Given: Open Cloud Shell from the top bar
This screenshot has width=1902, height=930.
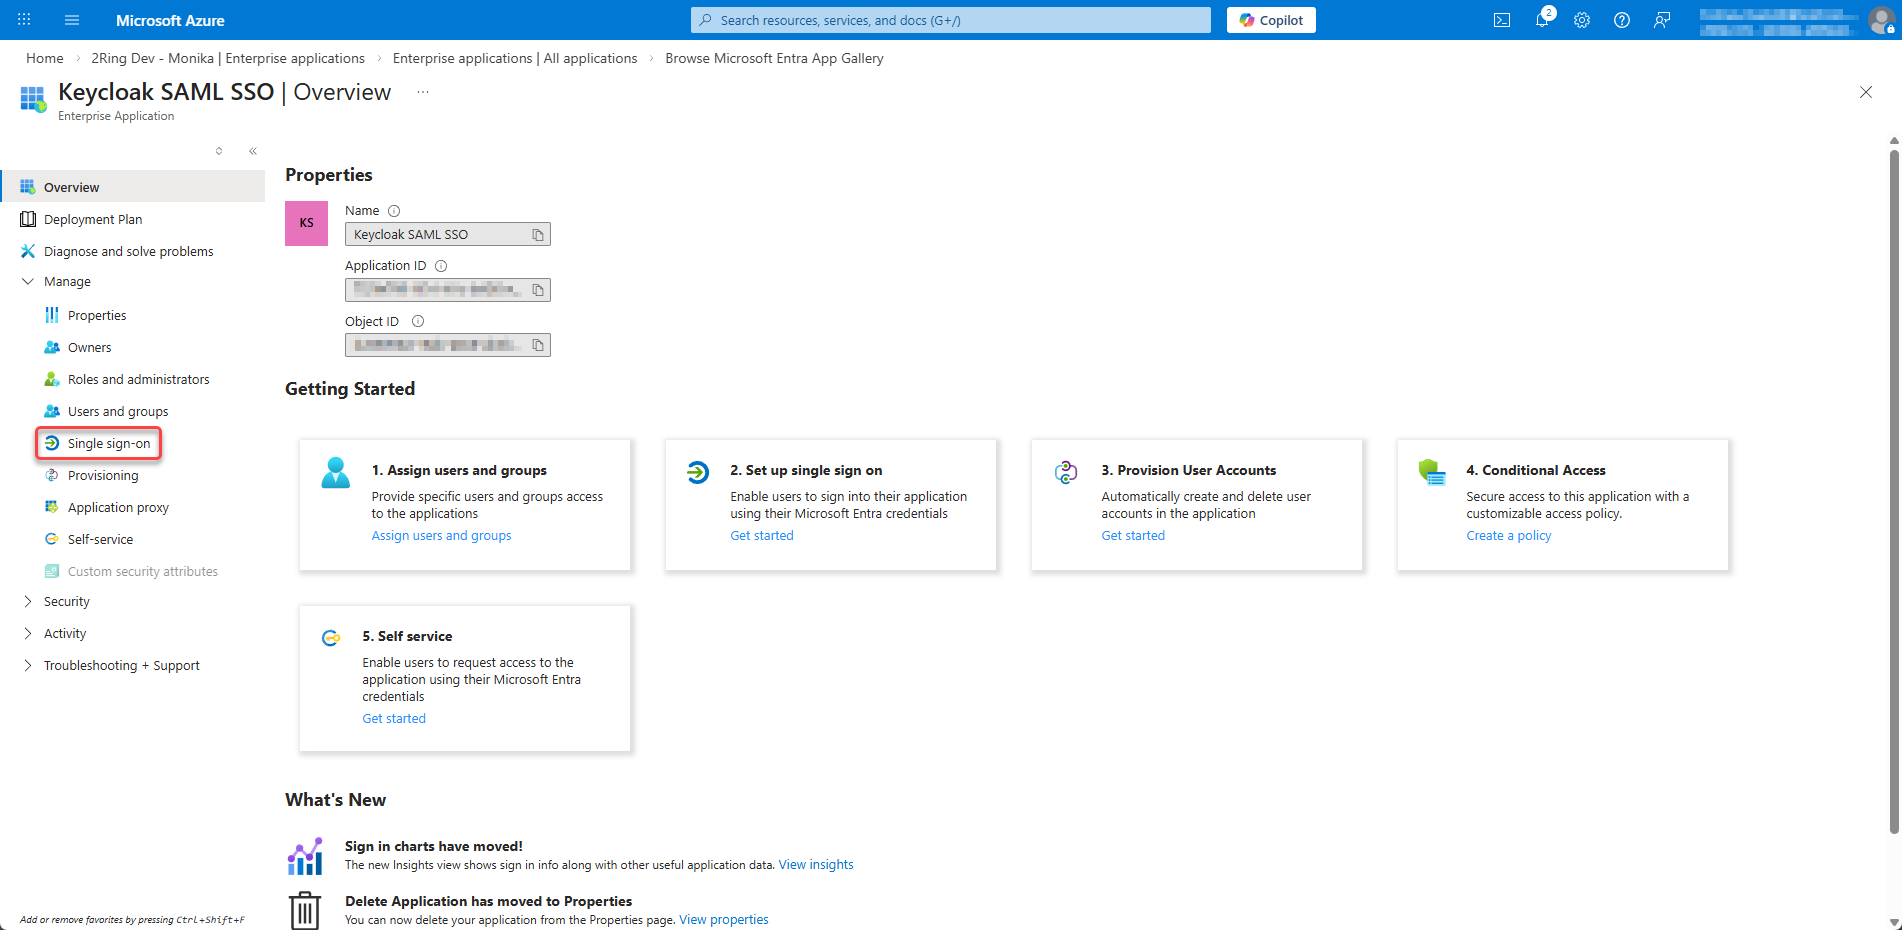Looking at the screenshot, I should click(x=1501, y=20).
